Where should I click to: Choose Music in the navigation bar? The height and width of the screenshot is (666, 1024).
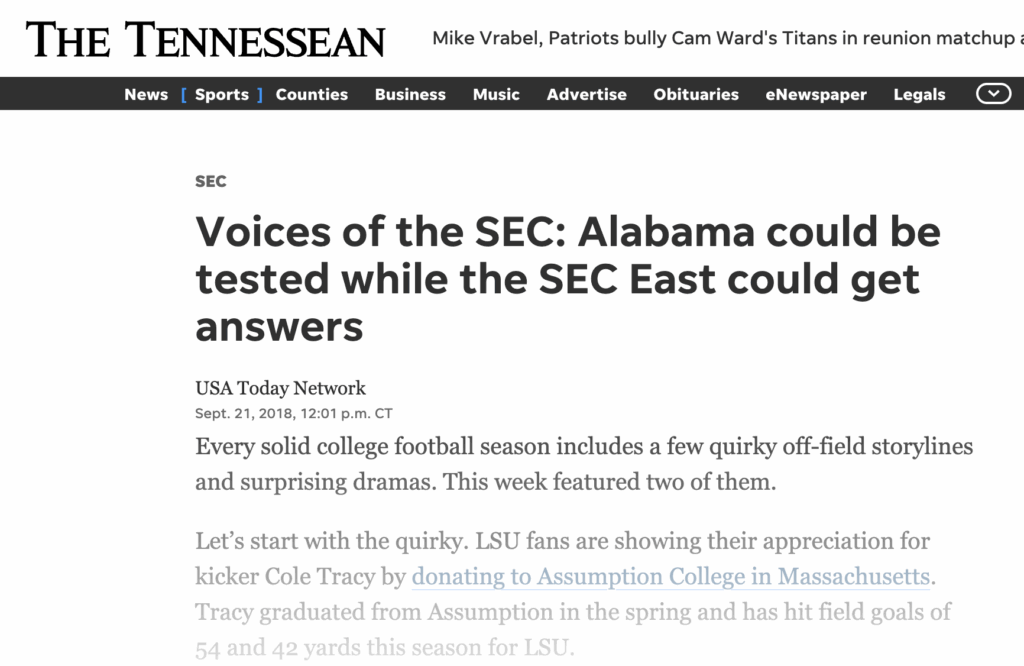point(496,95)
